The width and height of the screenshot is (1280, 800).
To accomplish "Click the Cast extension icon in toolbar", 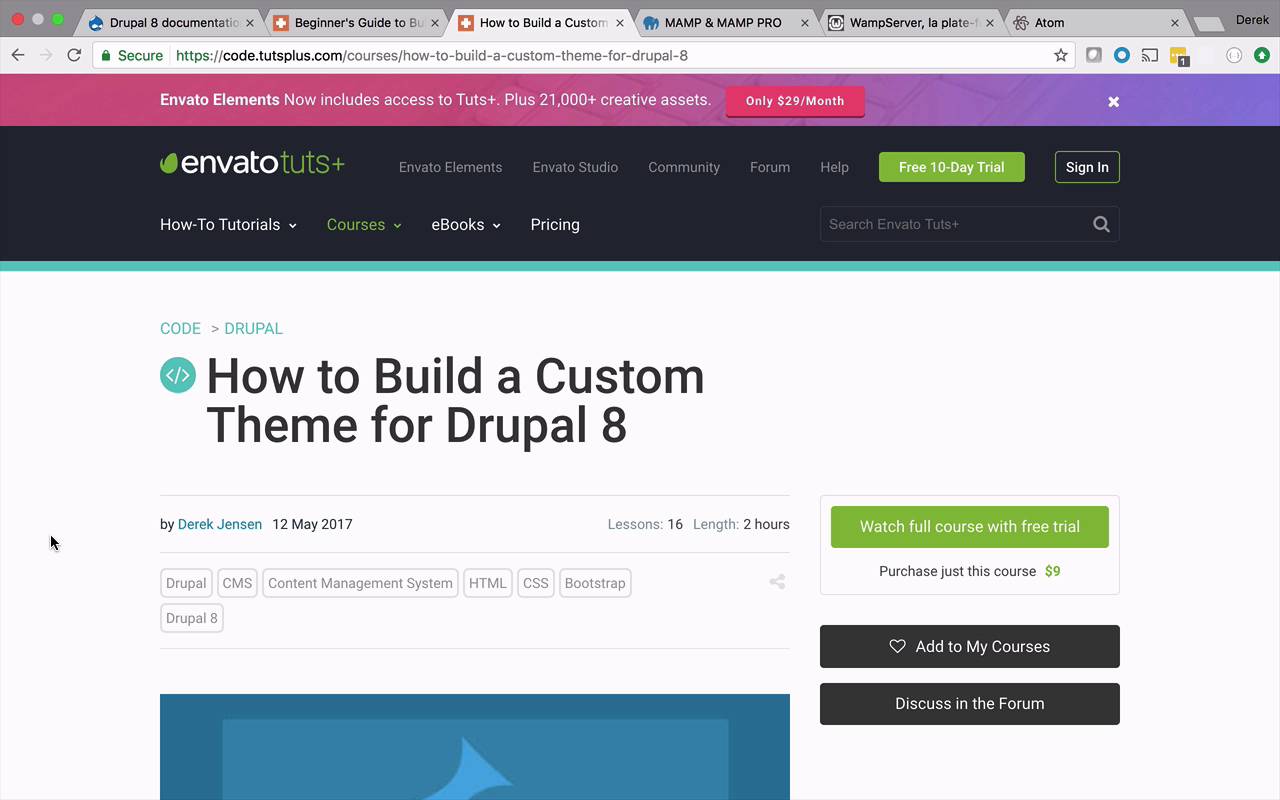I will click(1150, 55).
